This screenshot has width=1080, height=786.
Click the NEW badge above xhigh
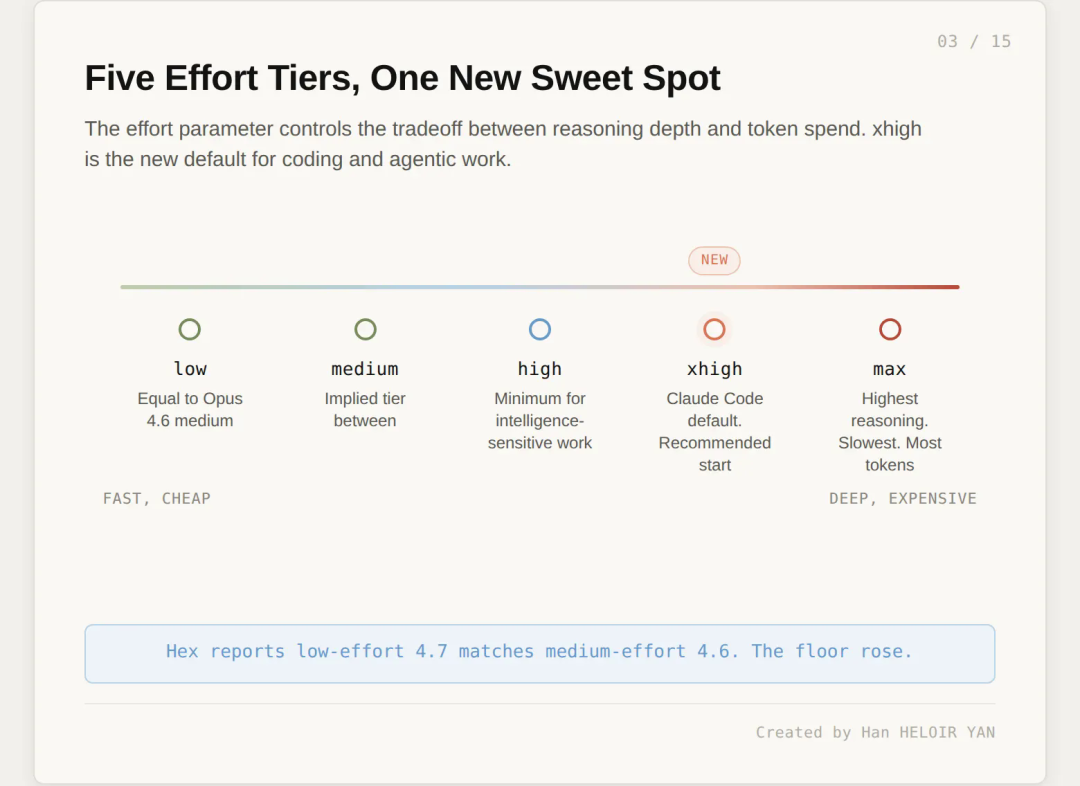pyautogui.click(x=714, y=260)
